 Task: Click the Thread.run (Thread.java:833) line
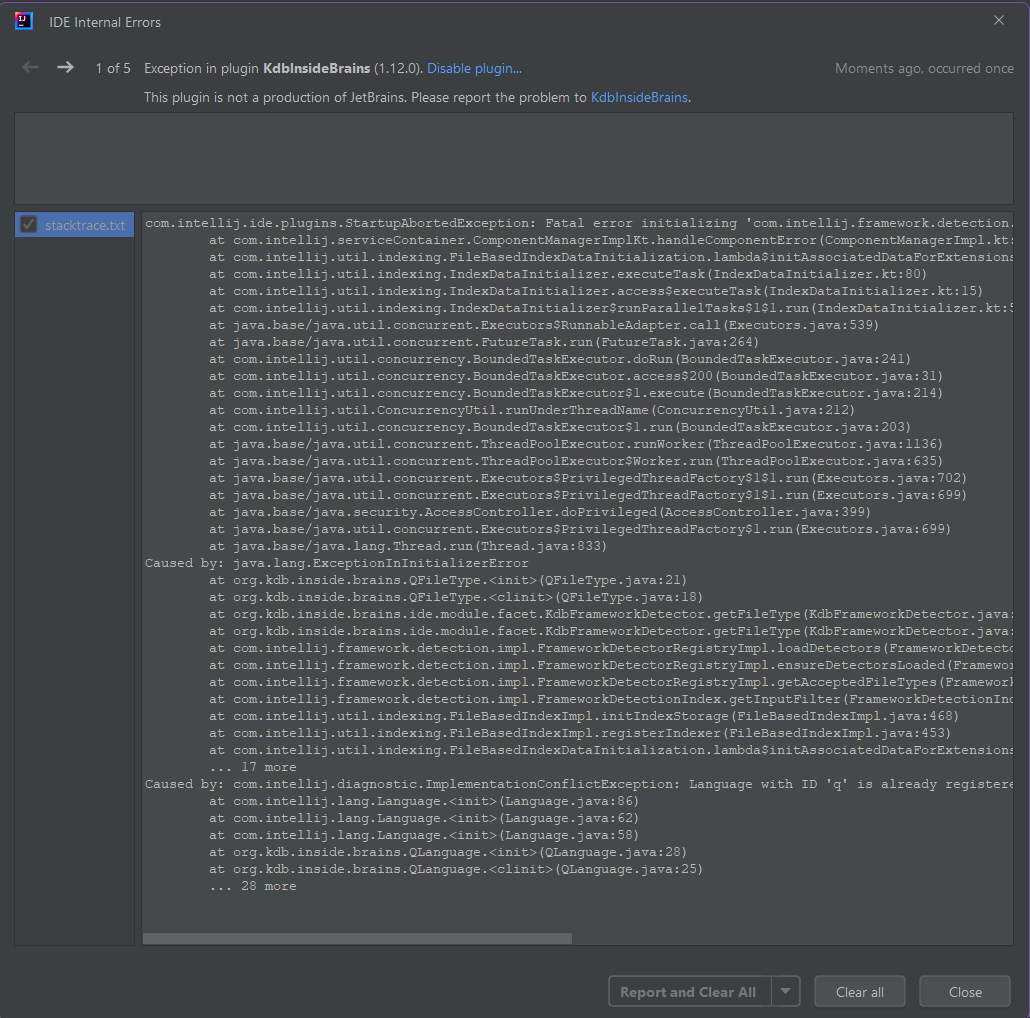pyautogui.click(x=408, y=546)
